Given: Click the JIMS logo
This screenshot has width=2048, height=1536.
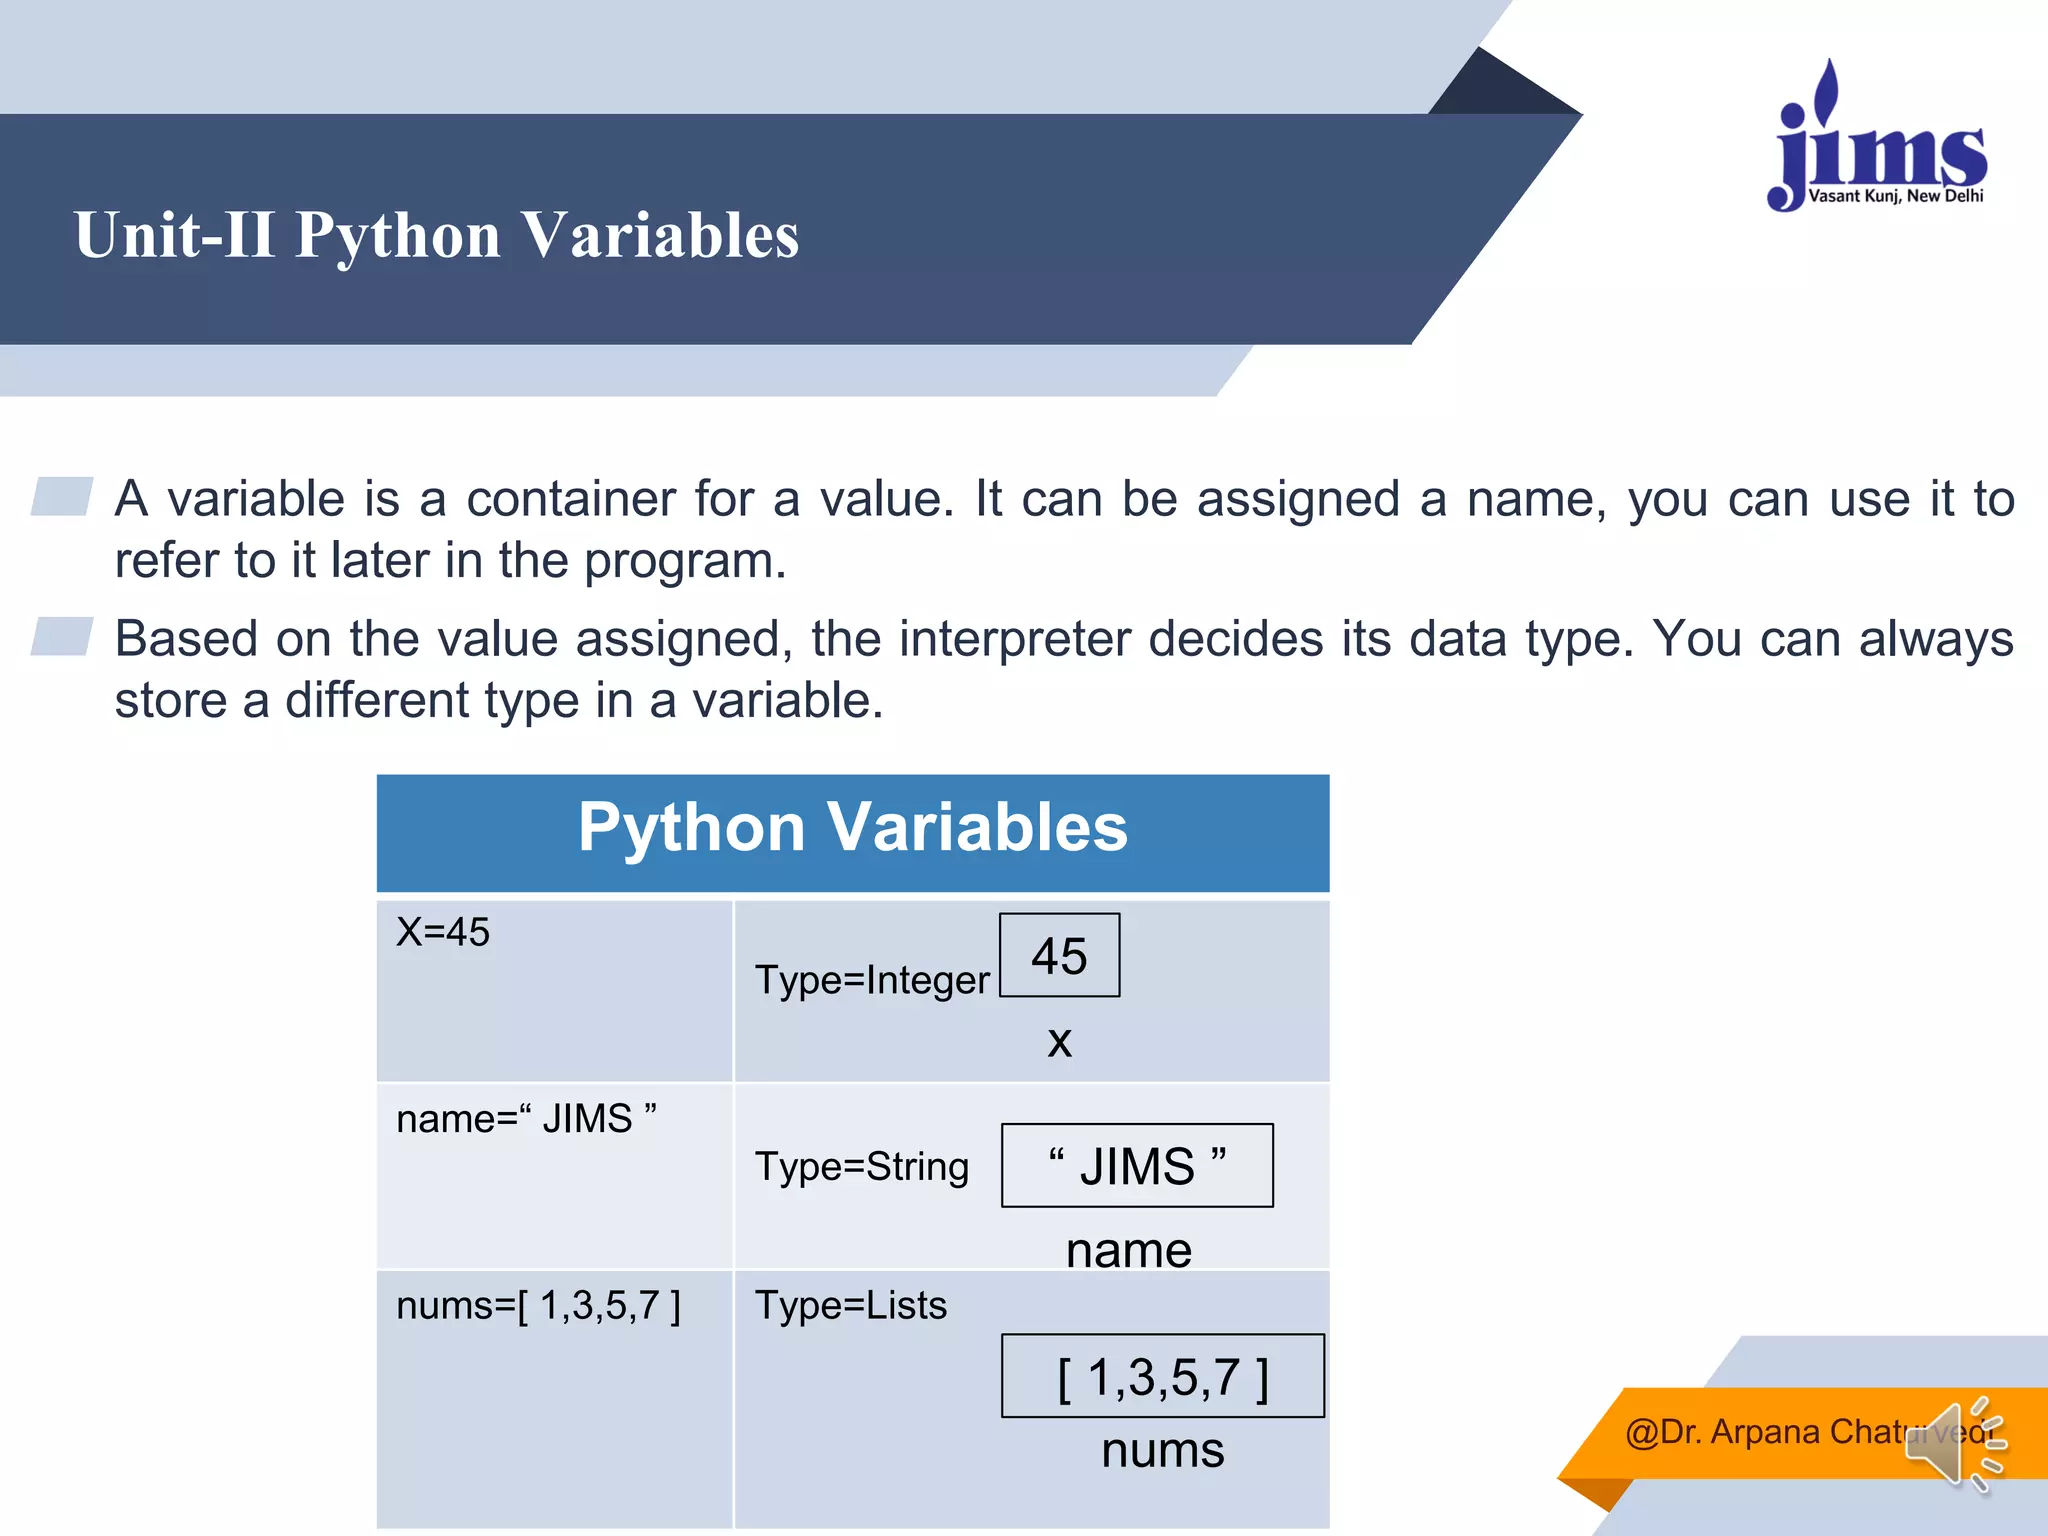Looking at the screenshot, I should tap(1877, 135).
